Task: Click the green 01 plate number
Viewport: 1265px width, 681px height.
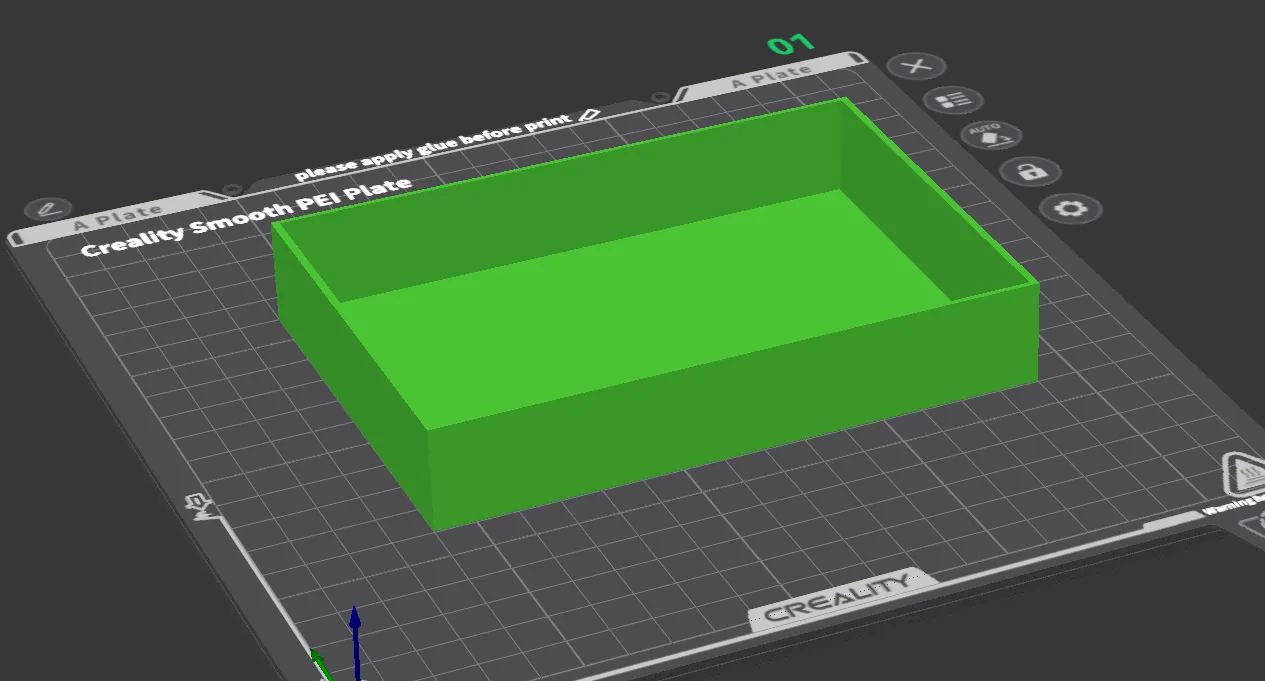Action: click(791, 45)
